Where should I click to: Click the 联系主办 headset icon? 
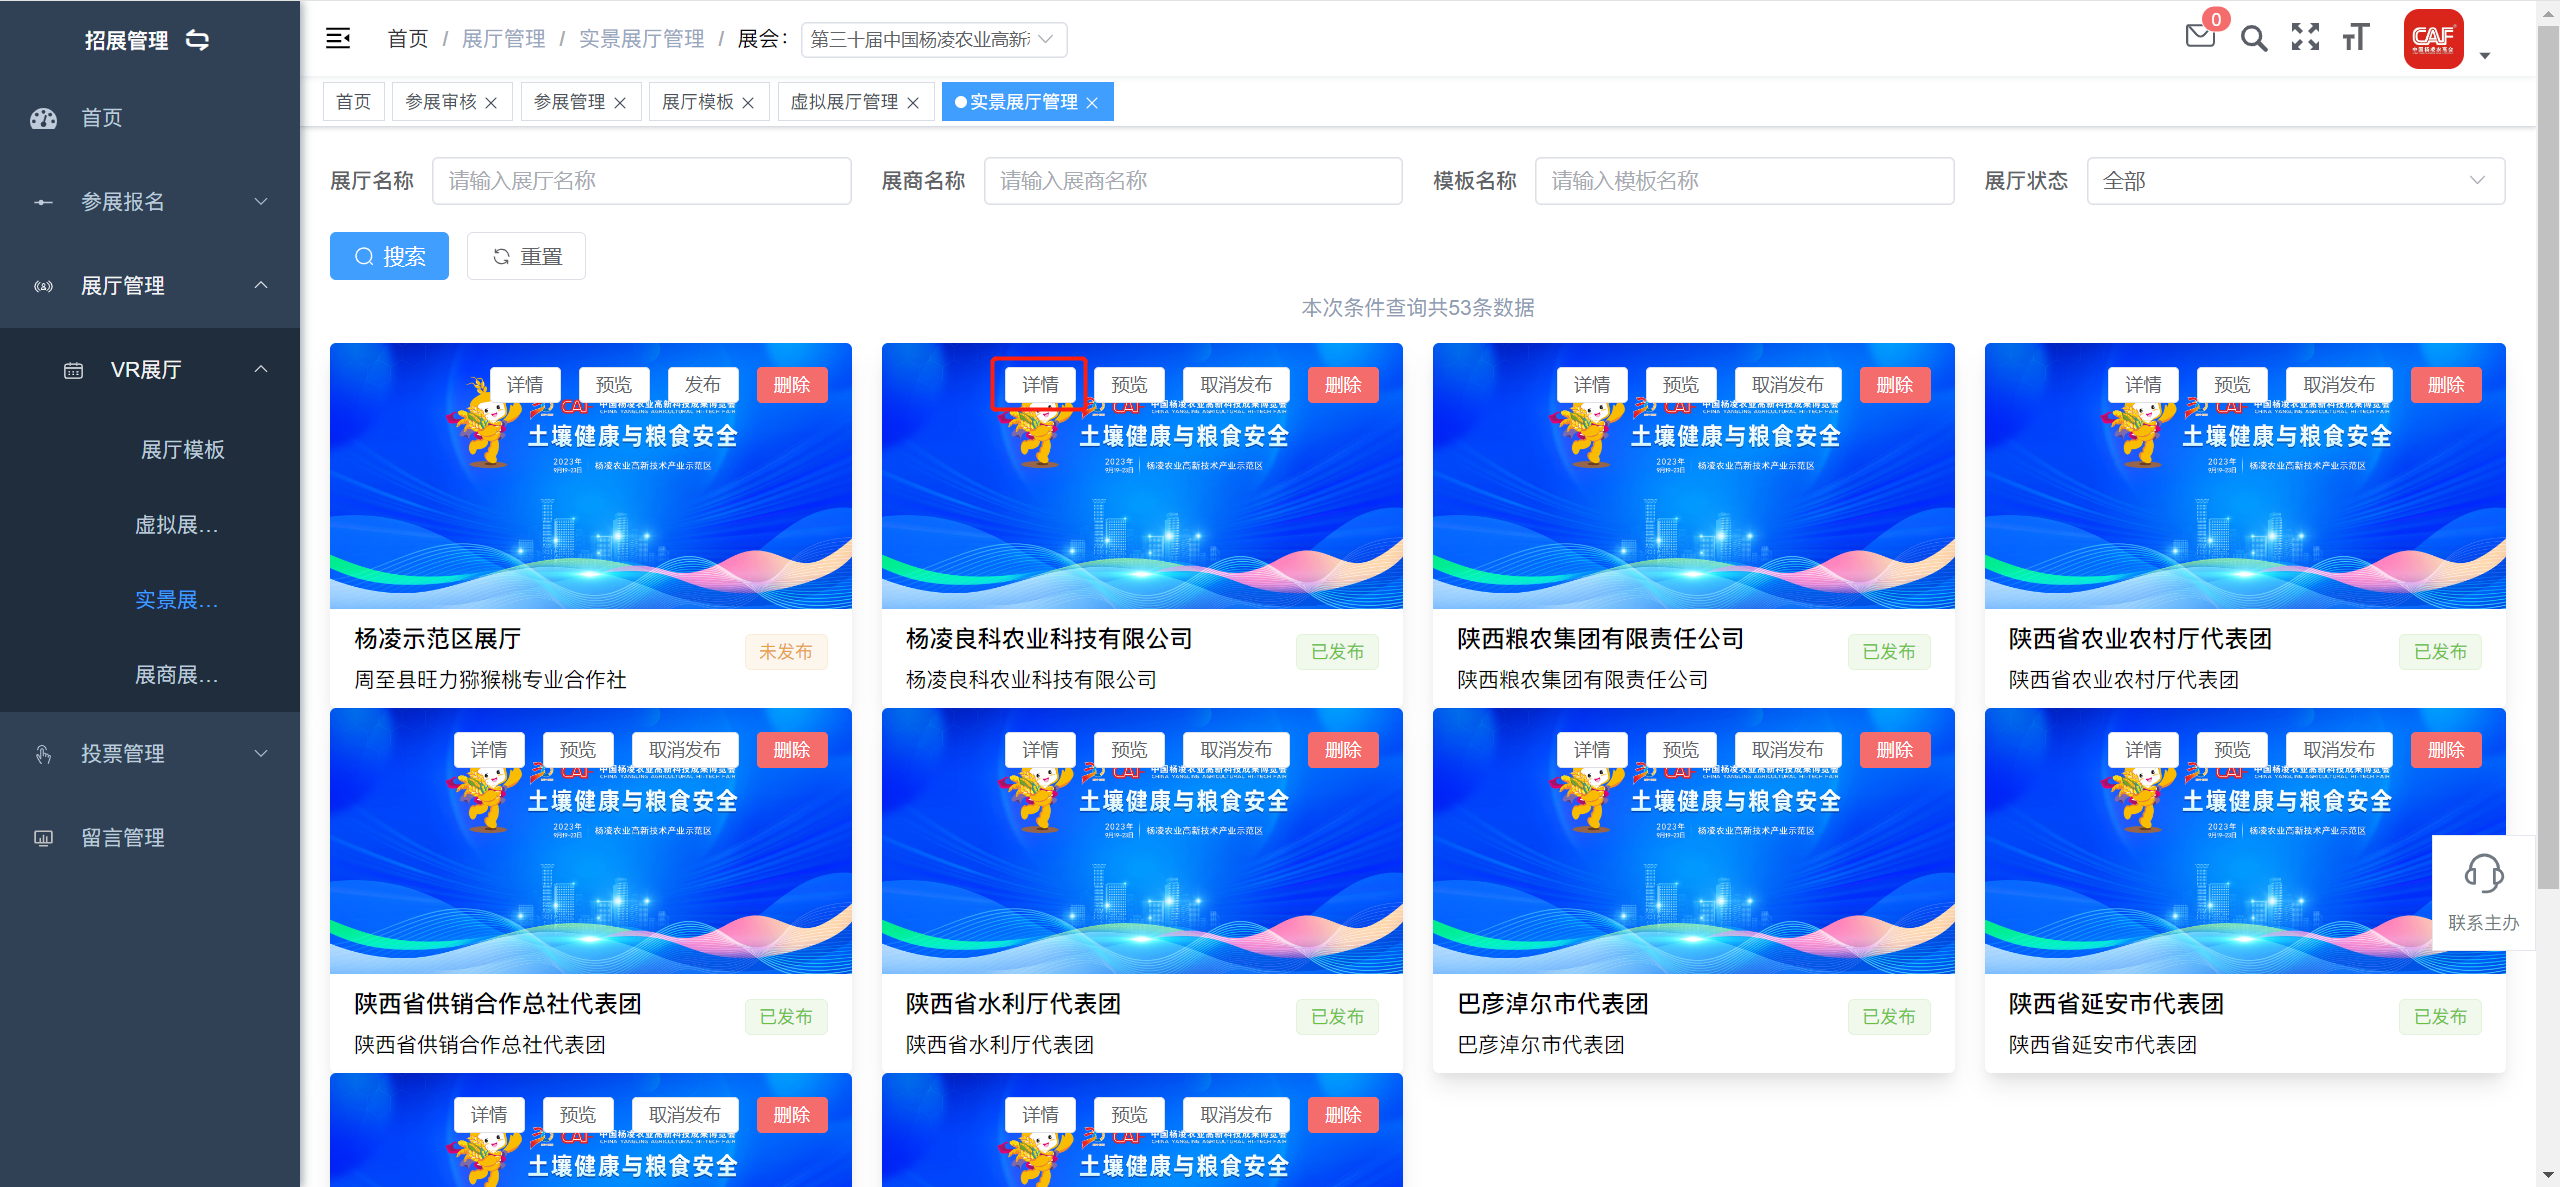tap(2484, 873)
